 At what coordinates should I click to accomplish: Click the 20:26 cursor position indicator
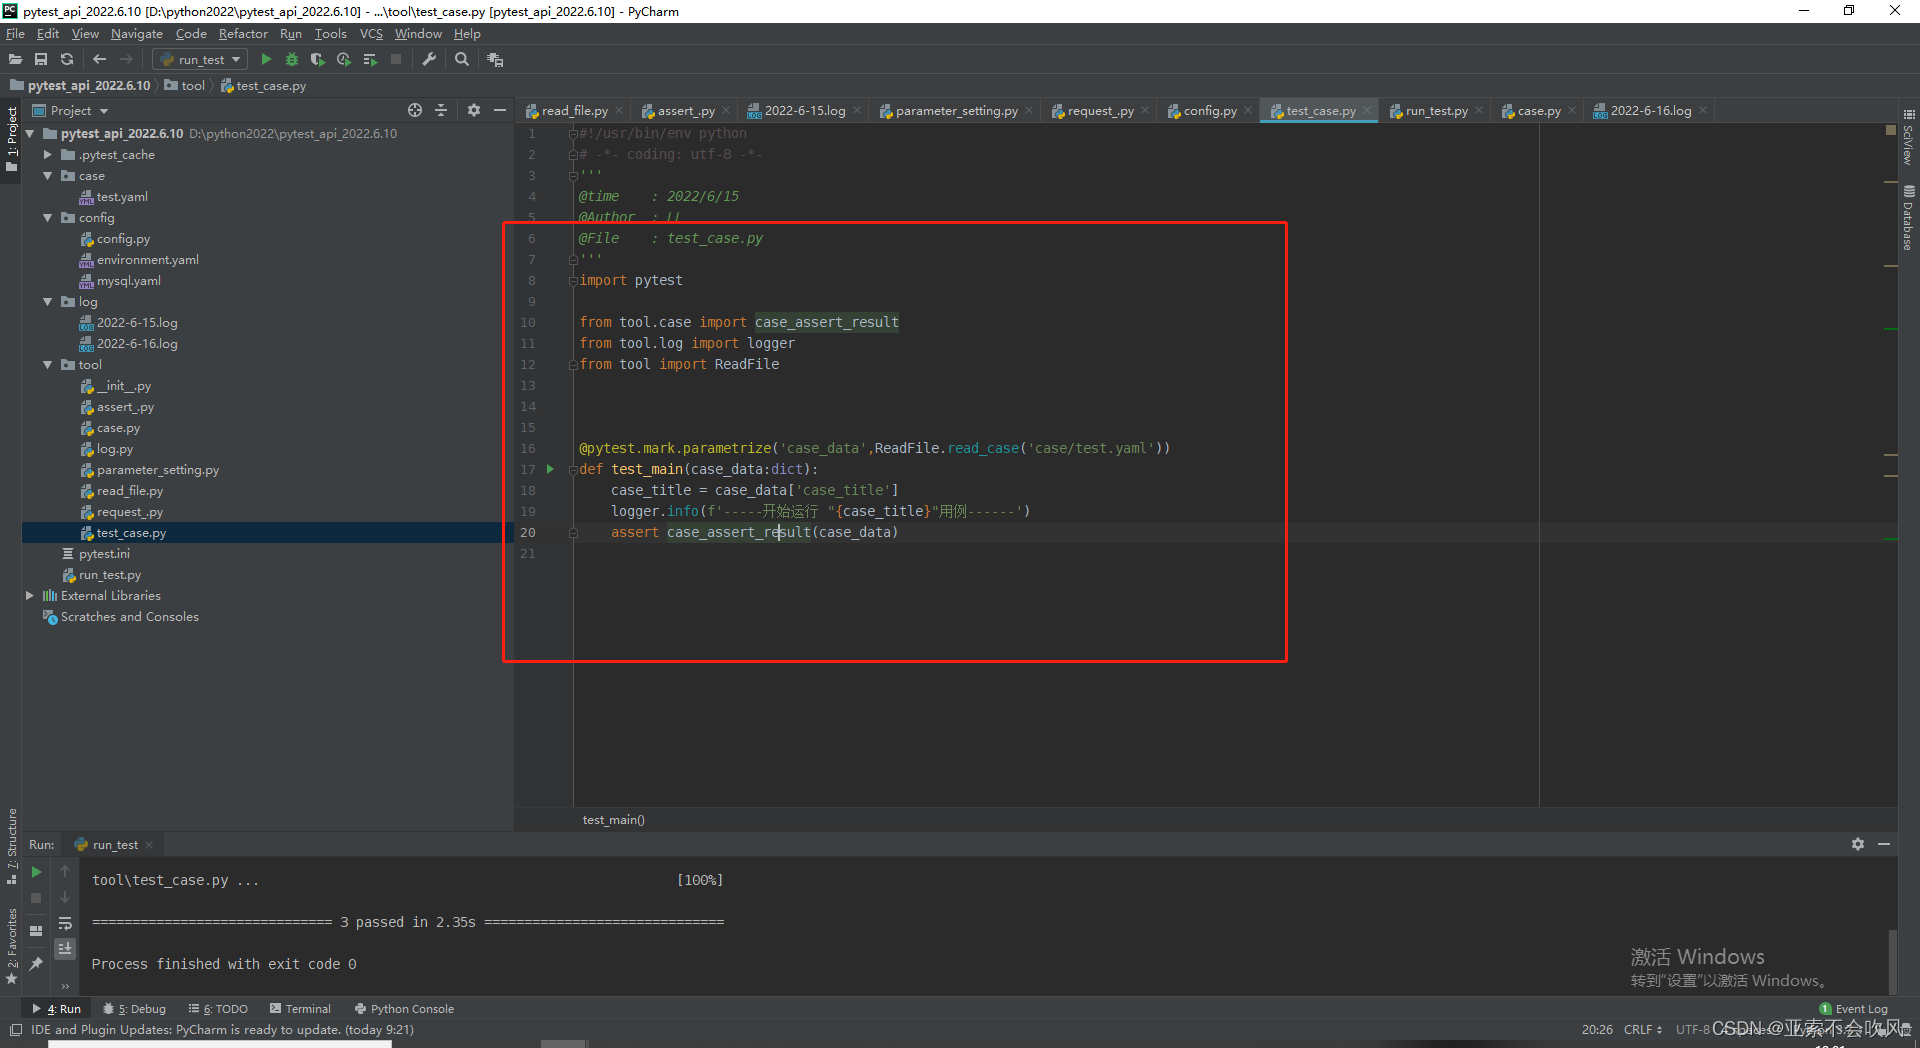1597,1030
